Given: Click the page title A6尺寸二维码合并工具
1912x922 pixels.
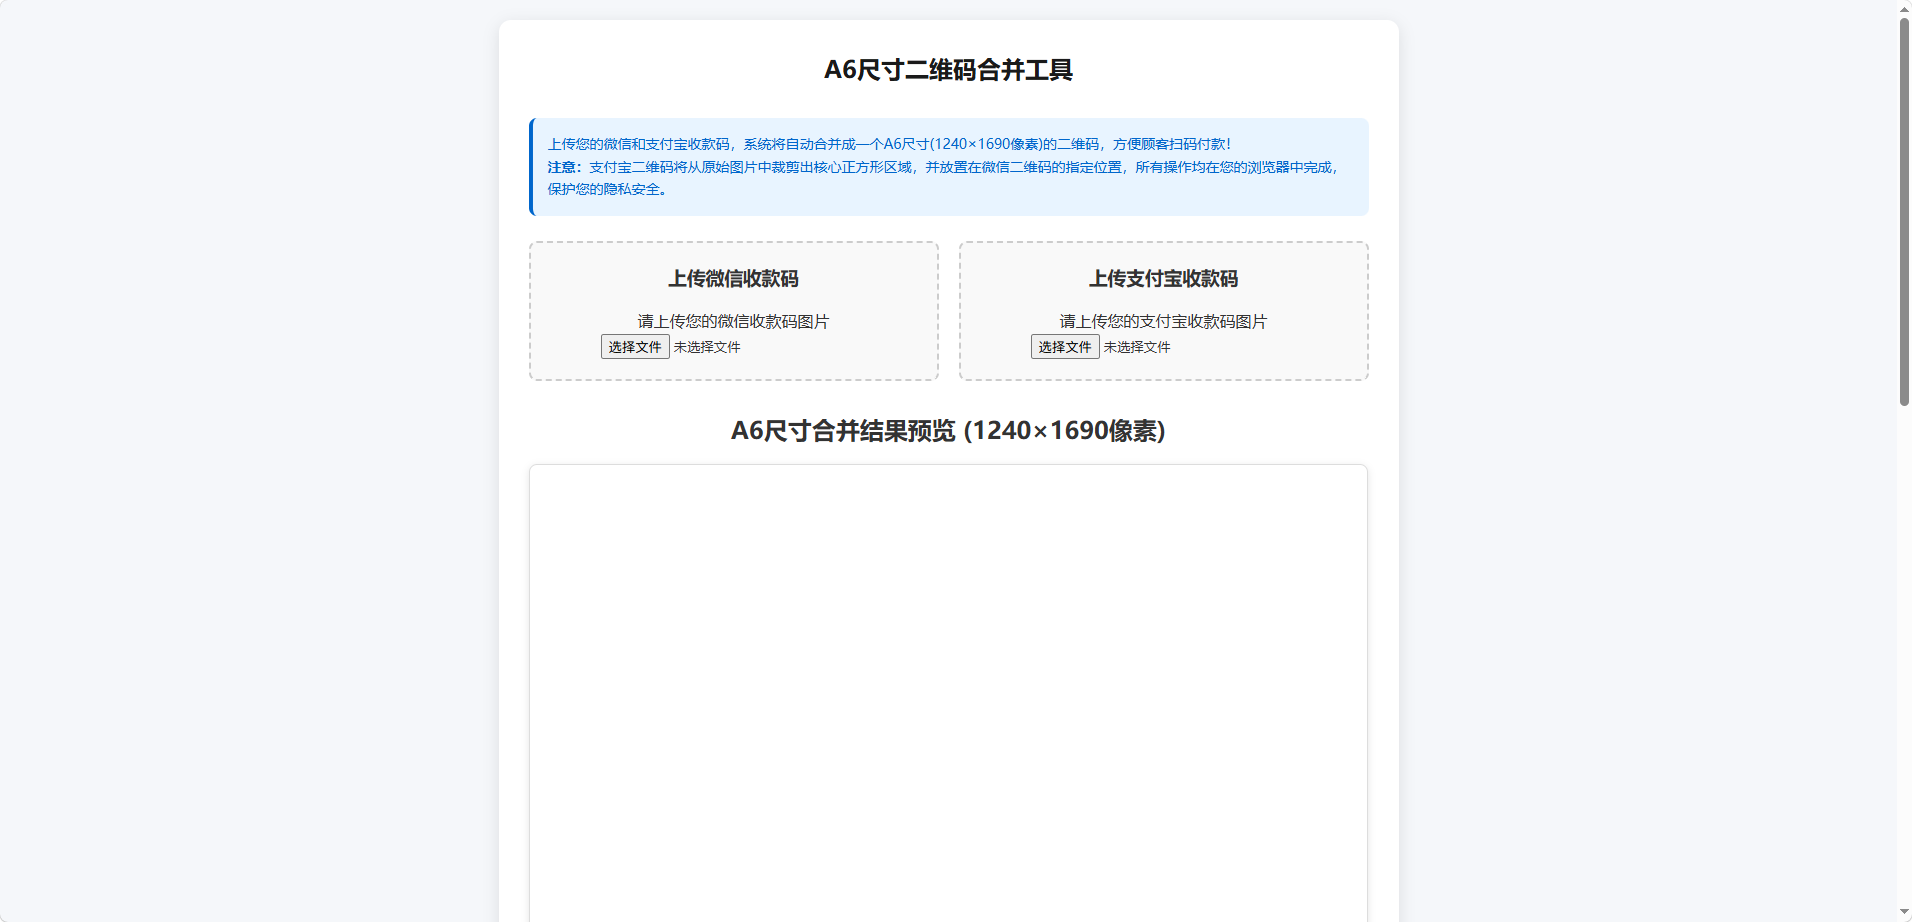Looking at the screenshot, I should pyautogui.click(x=948, y=70).
